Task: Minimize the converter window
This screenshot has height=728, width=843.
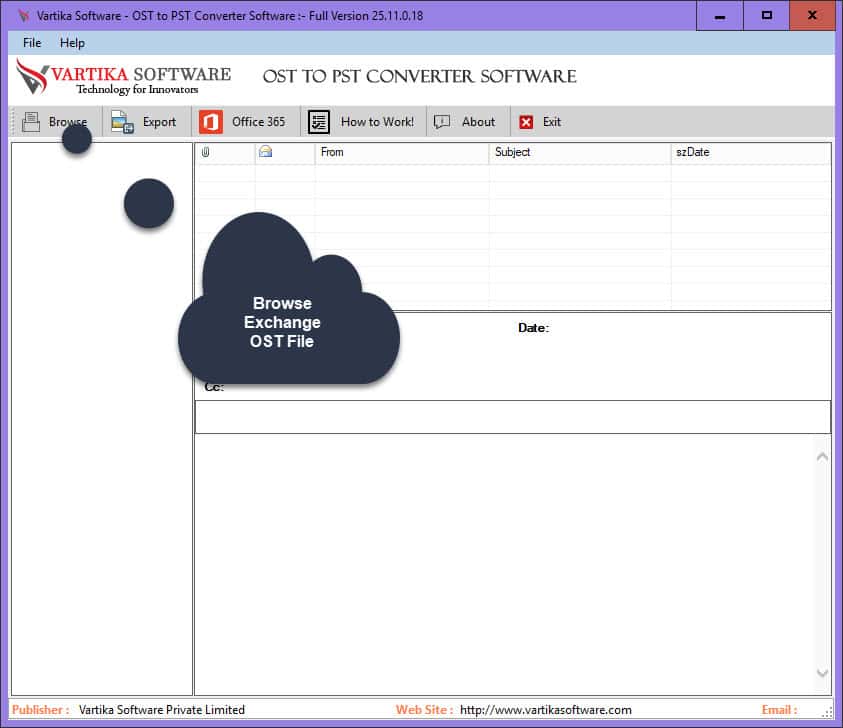Action: coord(720,16)
